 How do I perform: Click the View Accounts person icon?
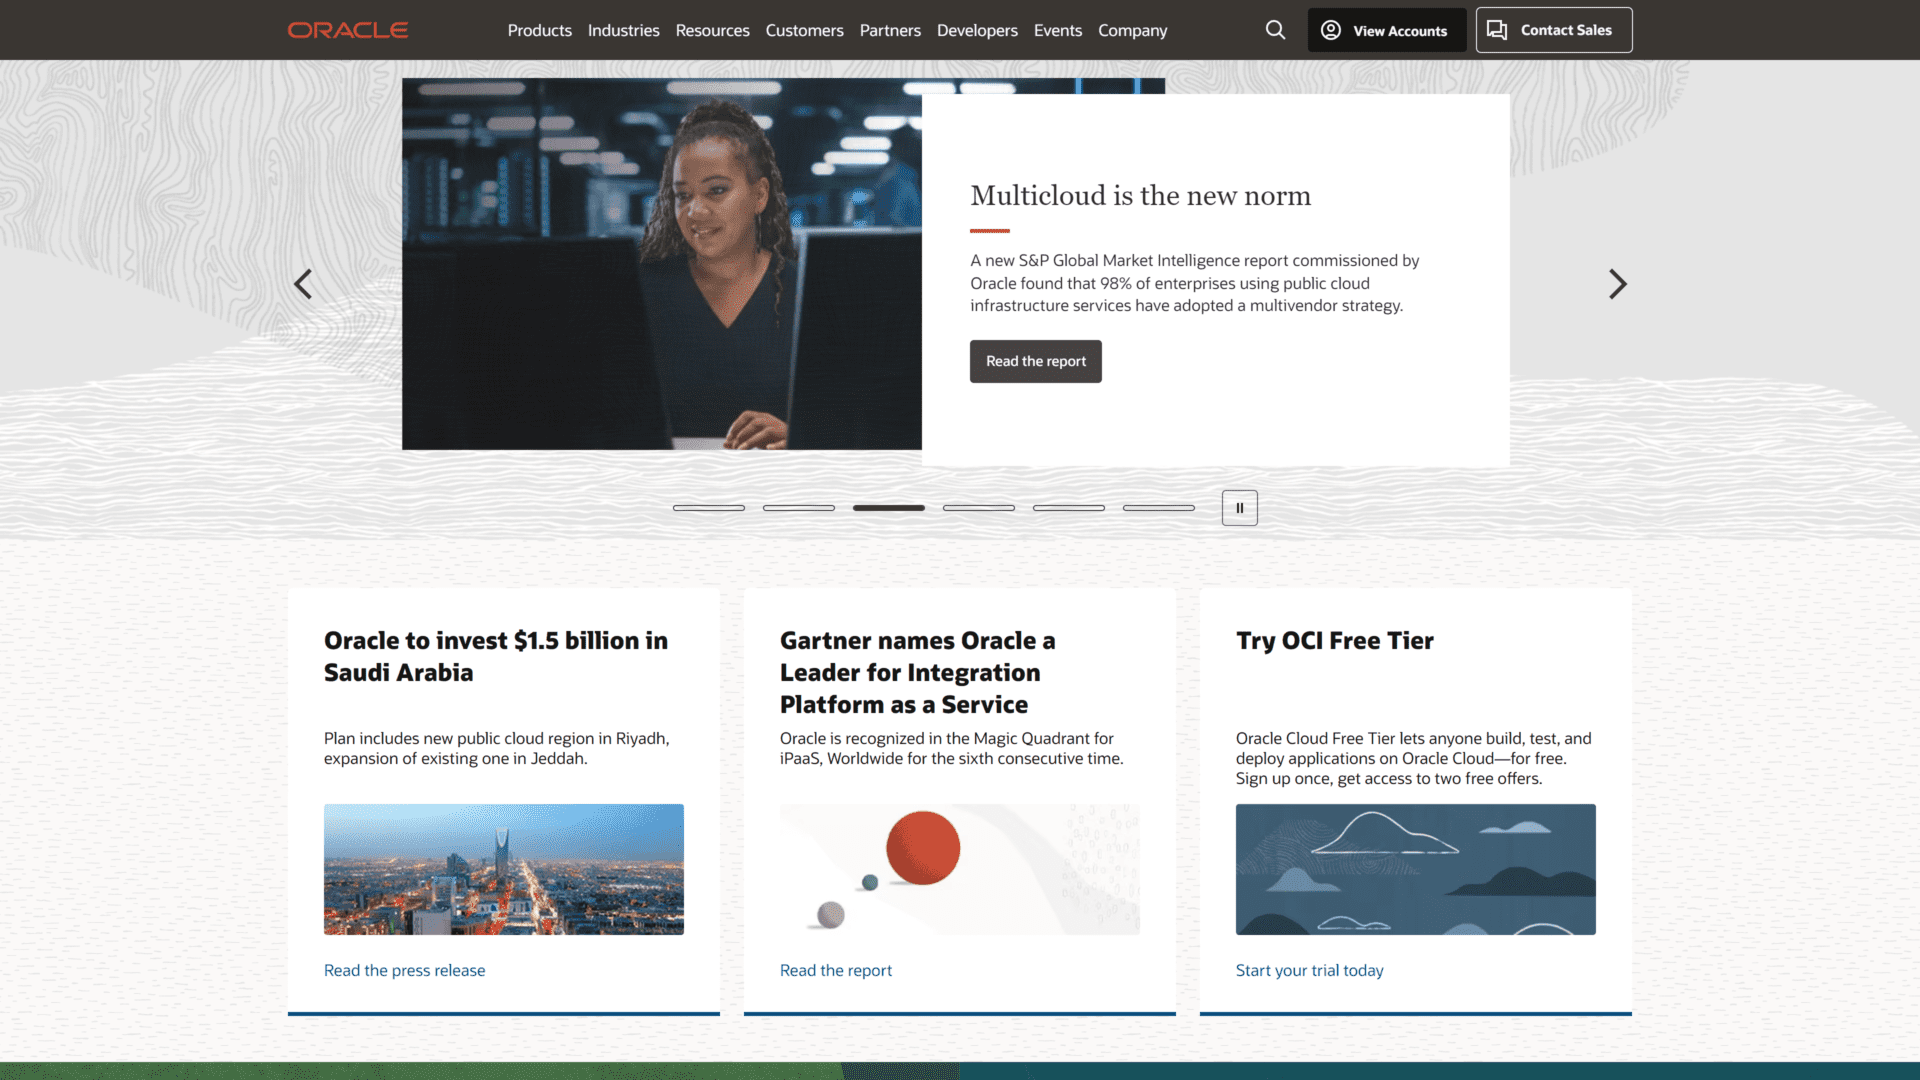pos(1329,29)
